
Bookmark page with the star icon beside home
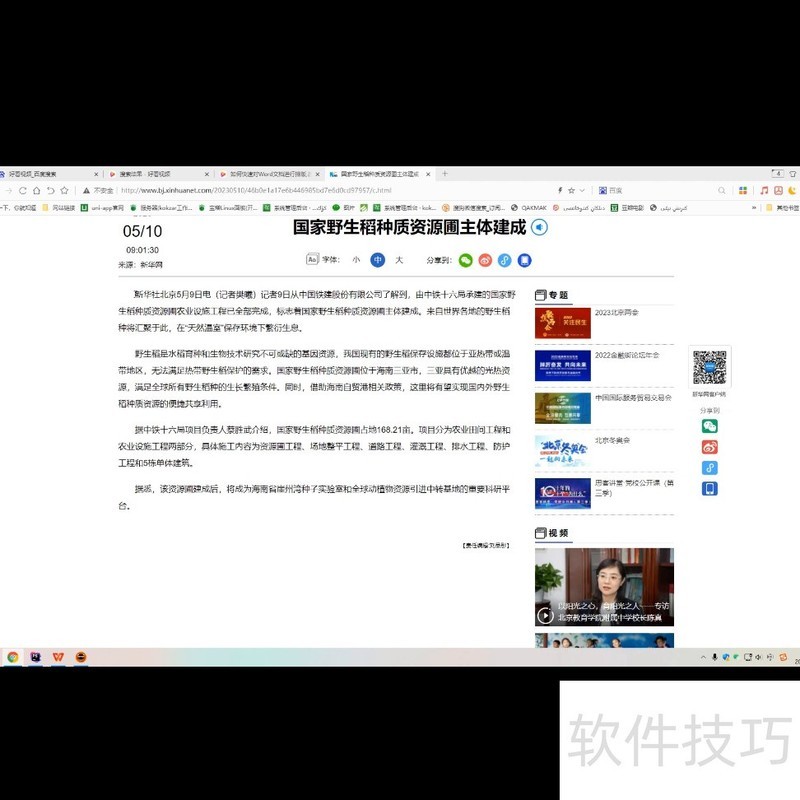64,190
